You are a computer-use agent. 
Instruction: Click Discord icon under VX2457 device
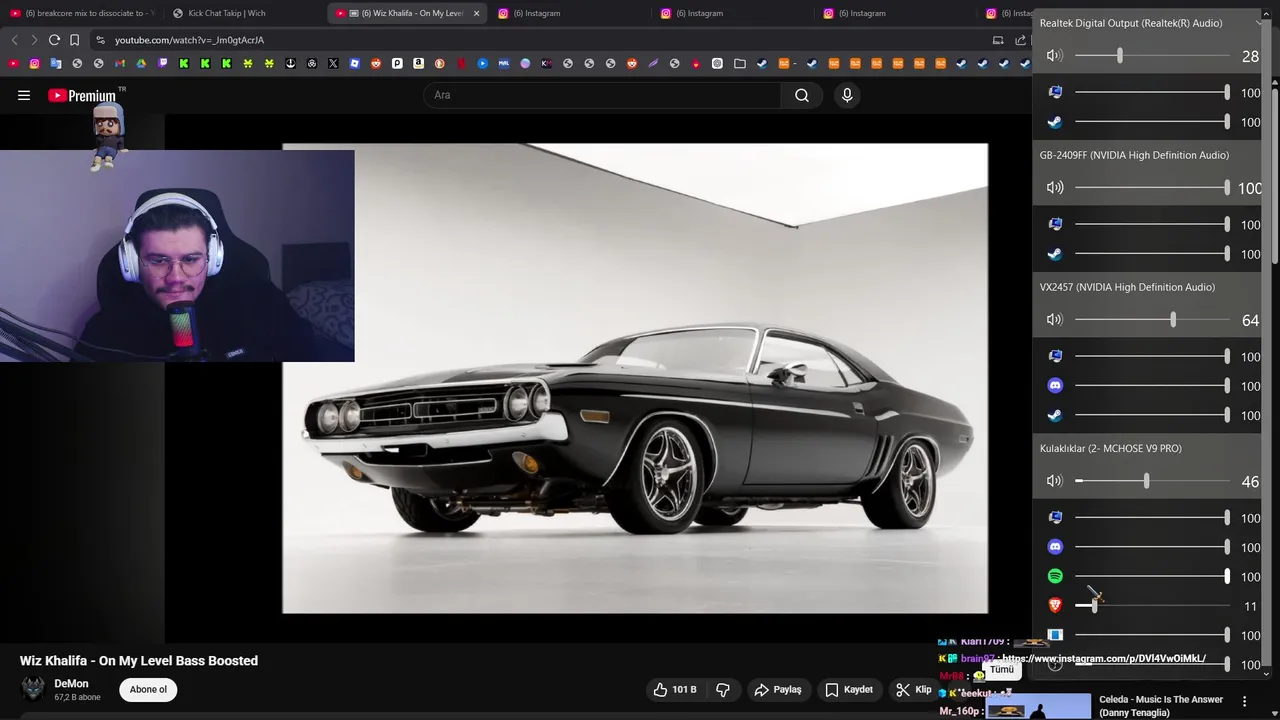[1055, 386]
